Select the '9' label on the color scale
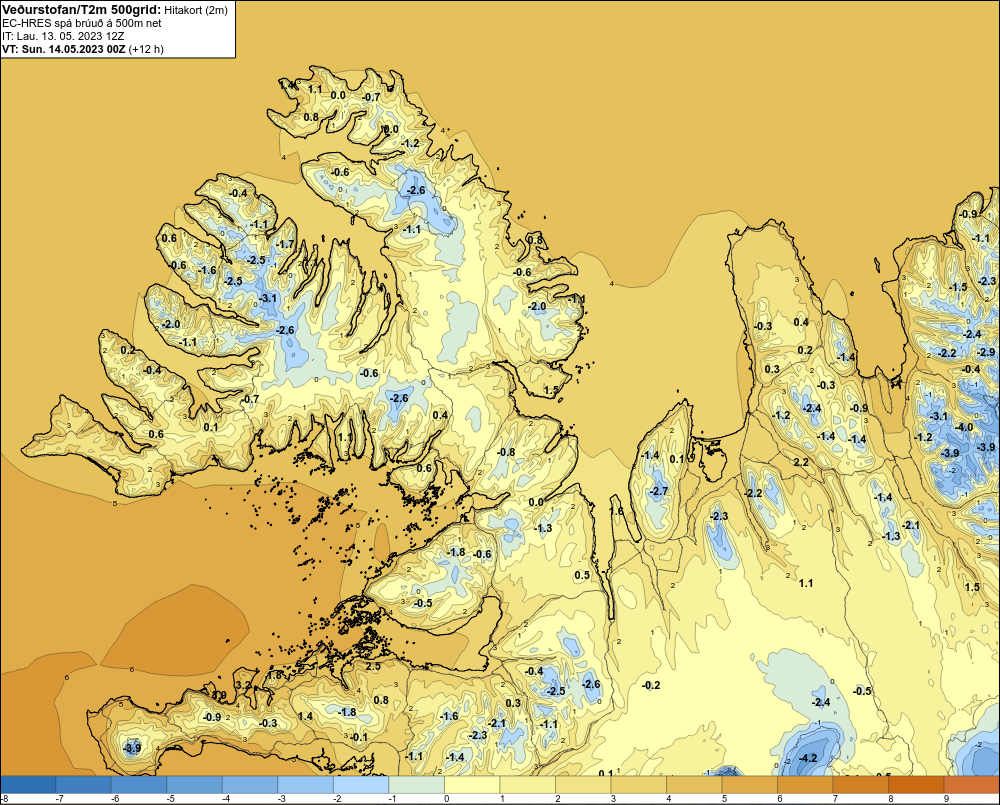 [946, 799]
